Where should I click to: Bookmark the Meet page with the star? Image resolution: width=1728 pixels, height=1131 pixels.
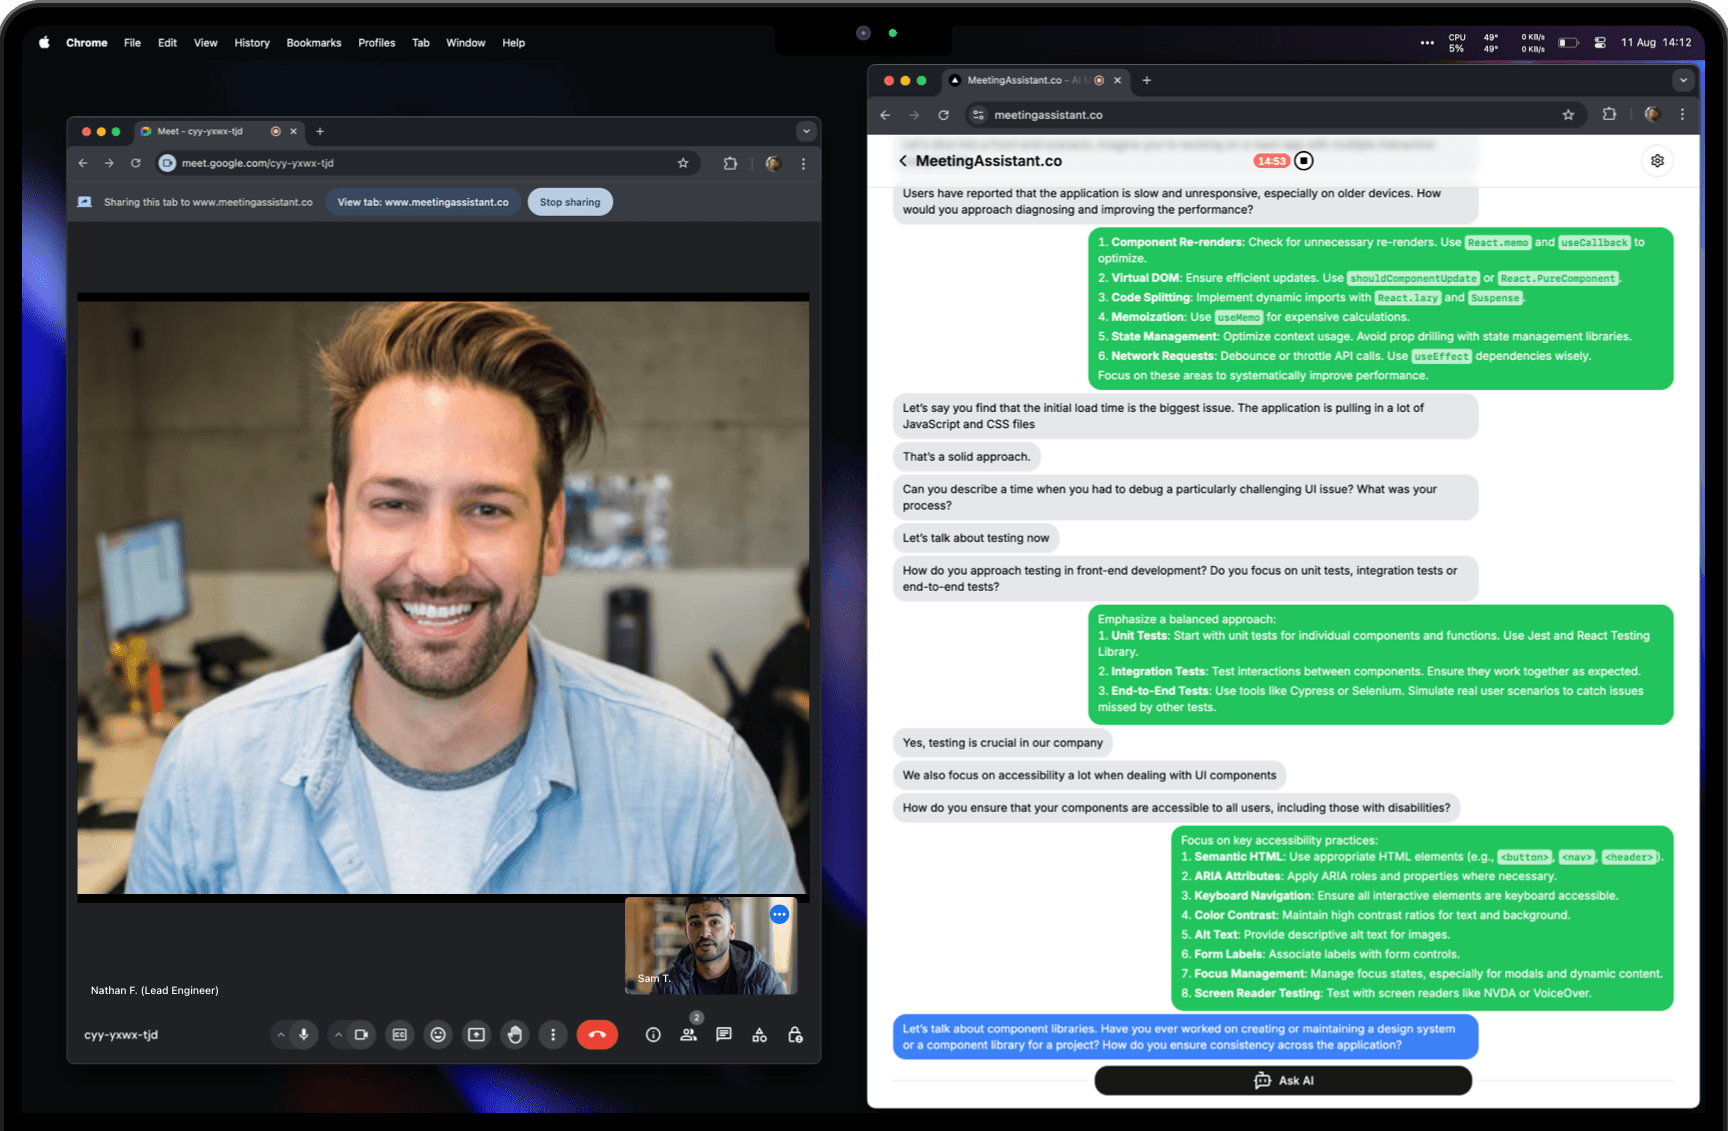tap(683, 163)
